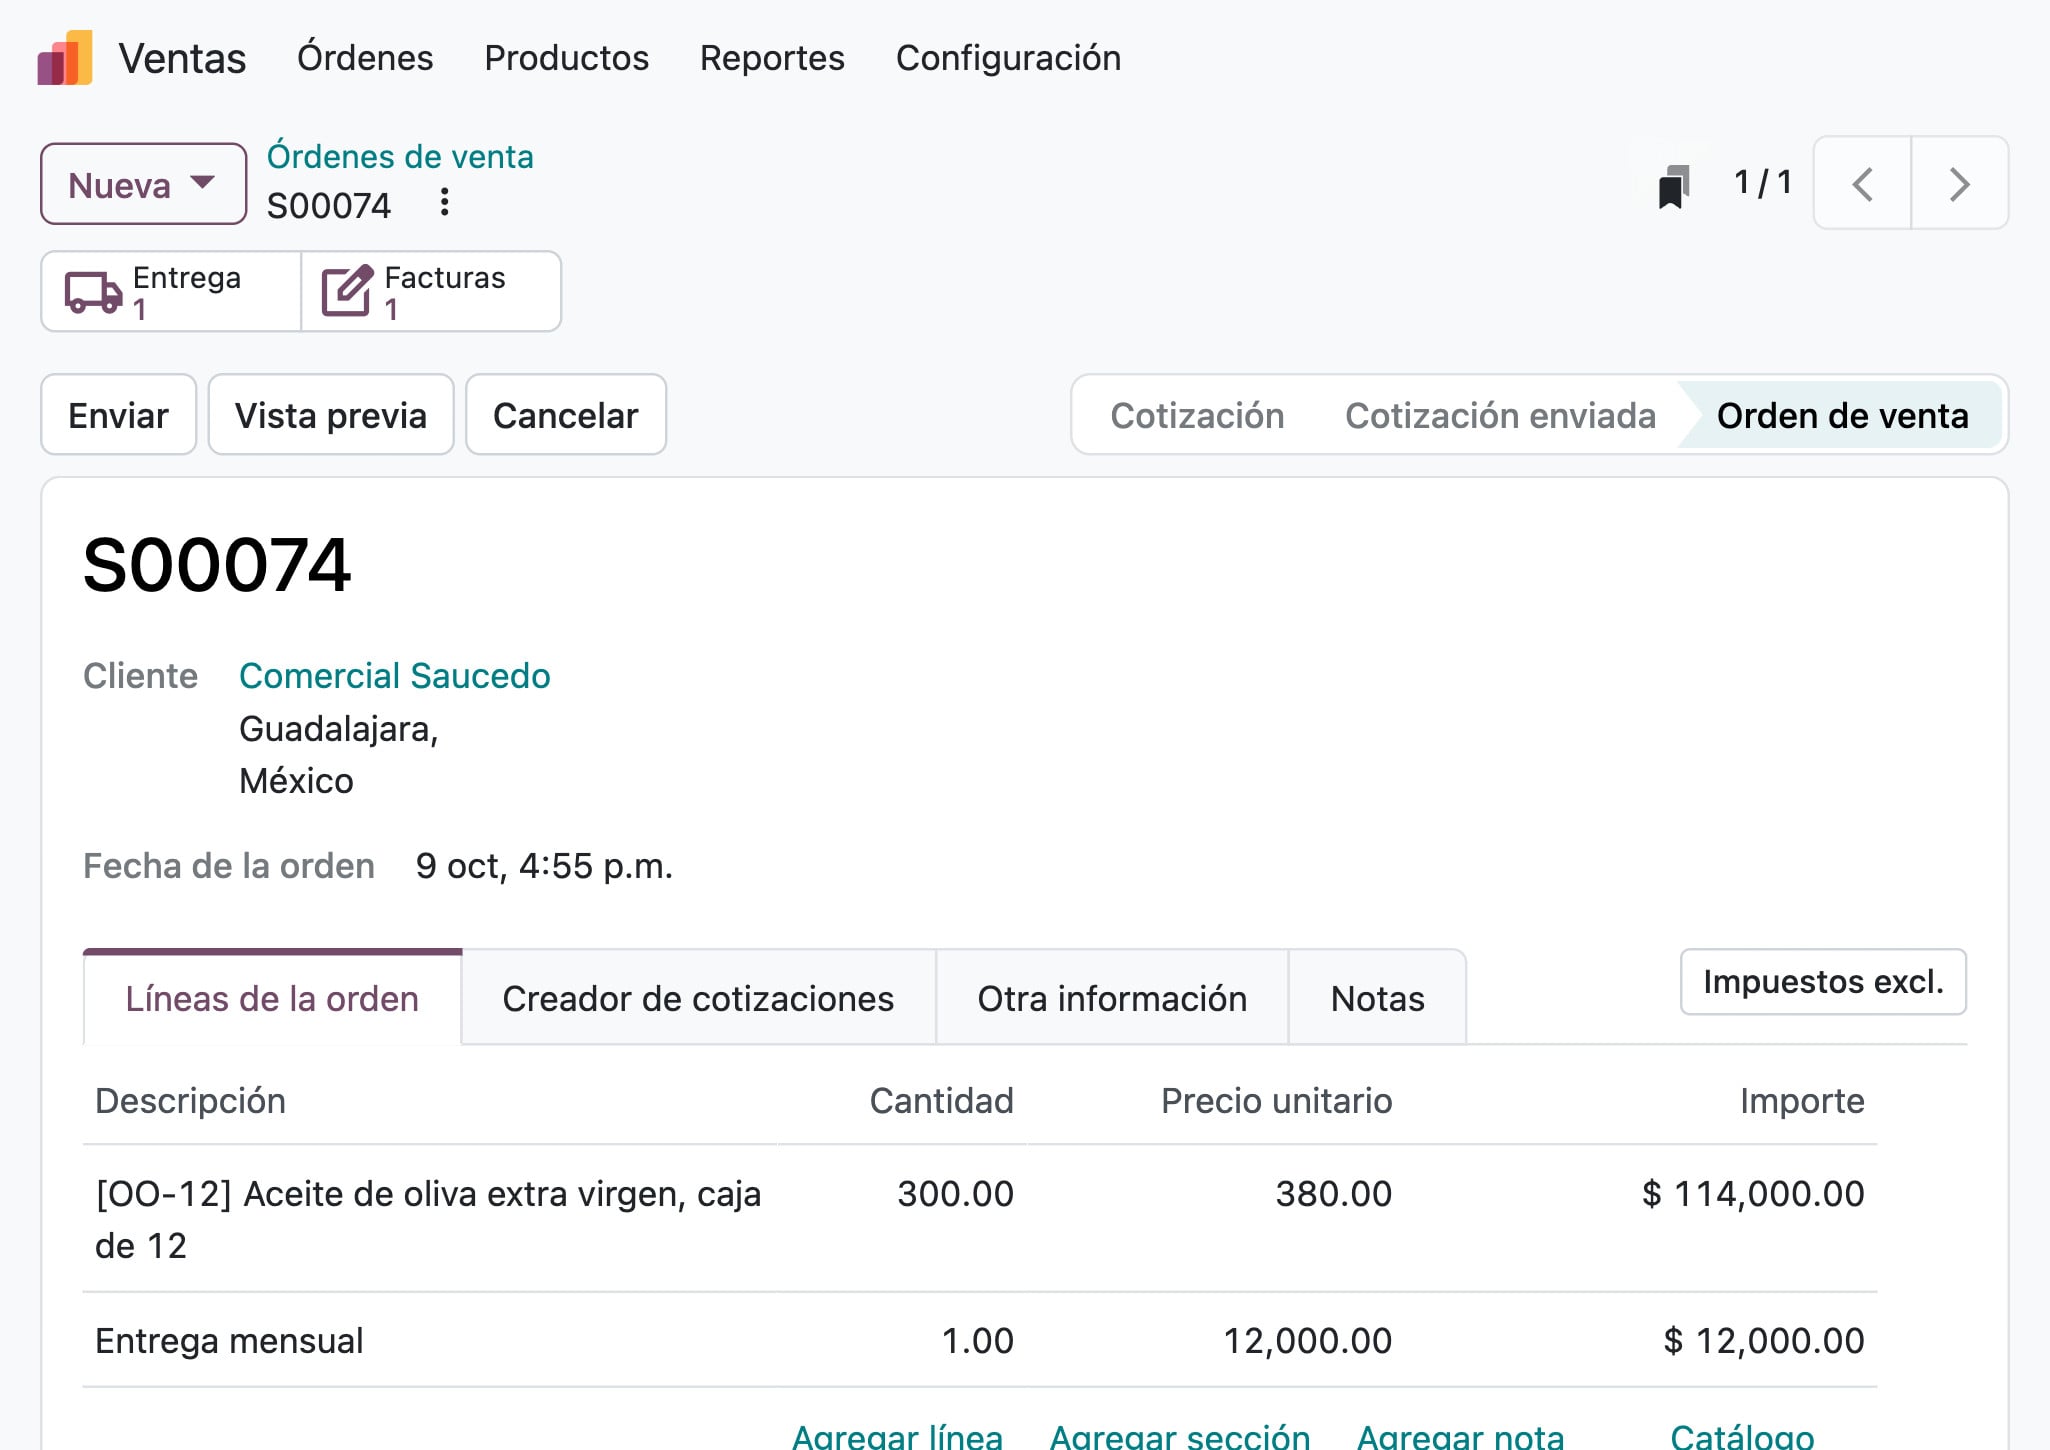
Task: Switch to Otra información tab
Action: coord(1112,998)
